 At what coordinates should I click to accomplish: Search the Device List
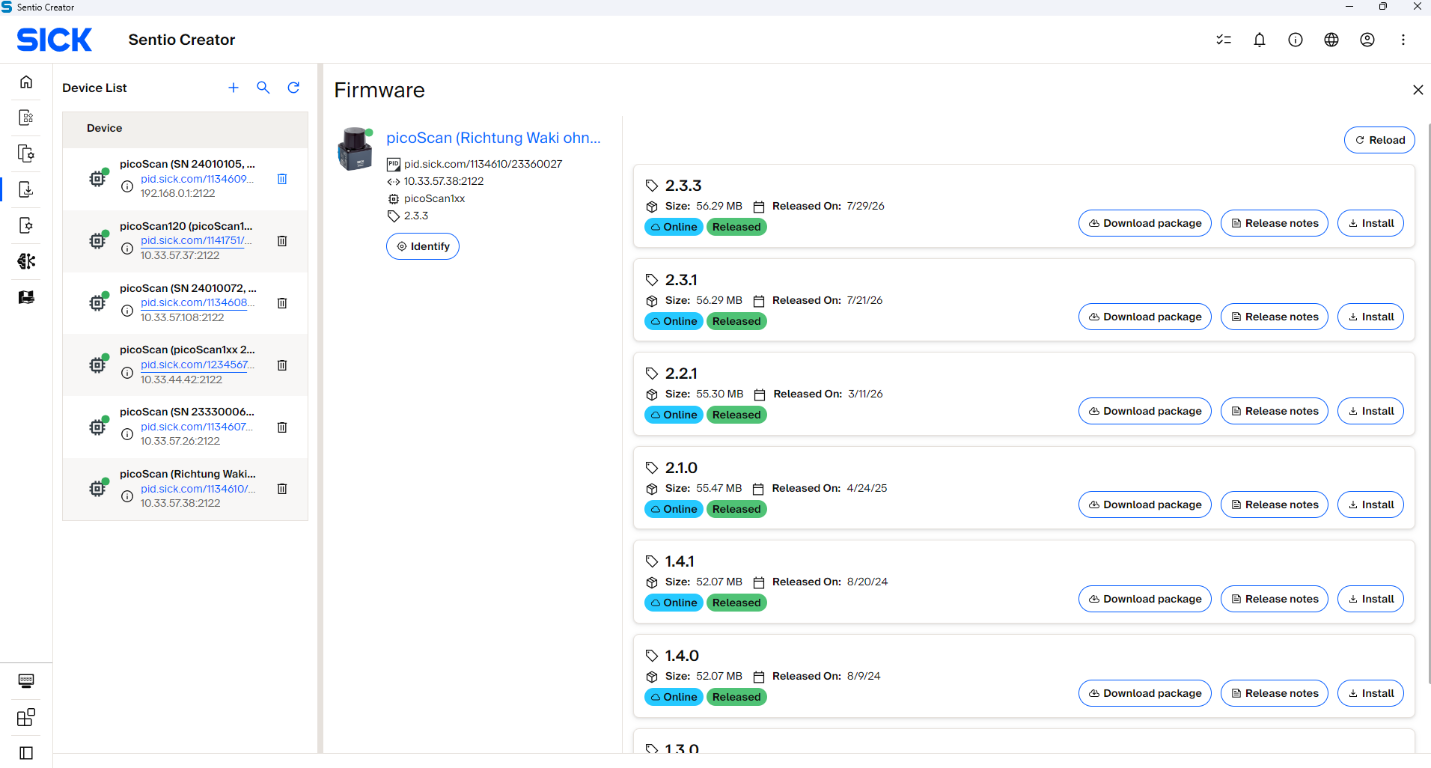(x=263, y=88)
